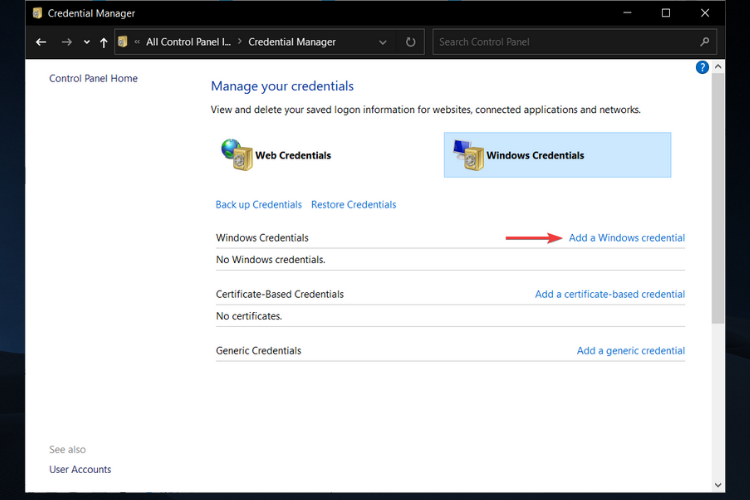
Task: Open Back up Credentials
Action: click(x=258, y=205)
